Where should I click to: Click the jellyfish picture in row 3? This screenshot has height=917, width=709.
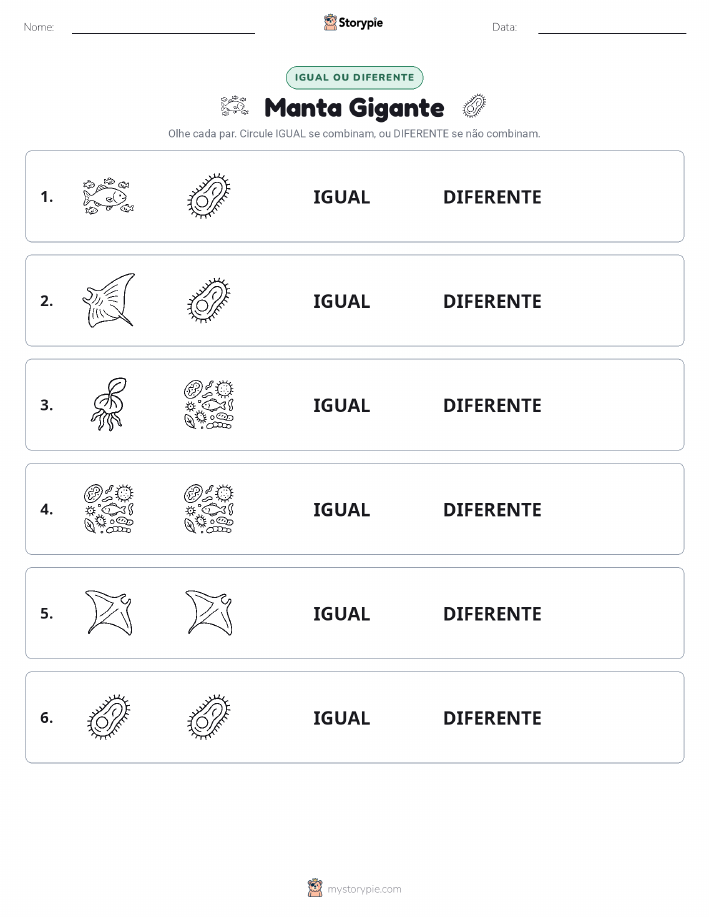[x=108, y=404]
